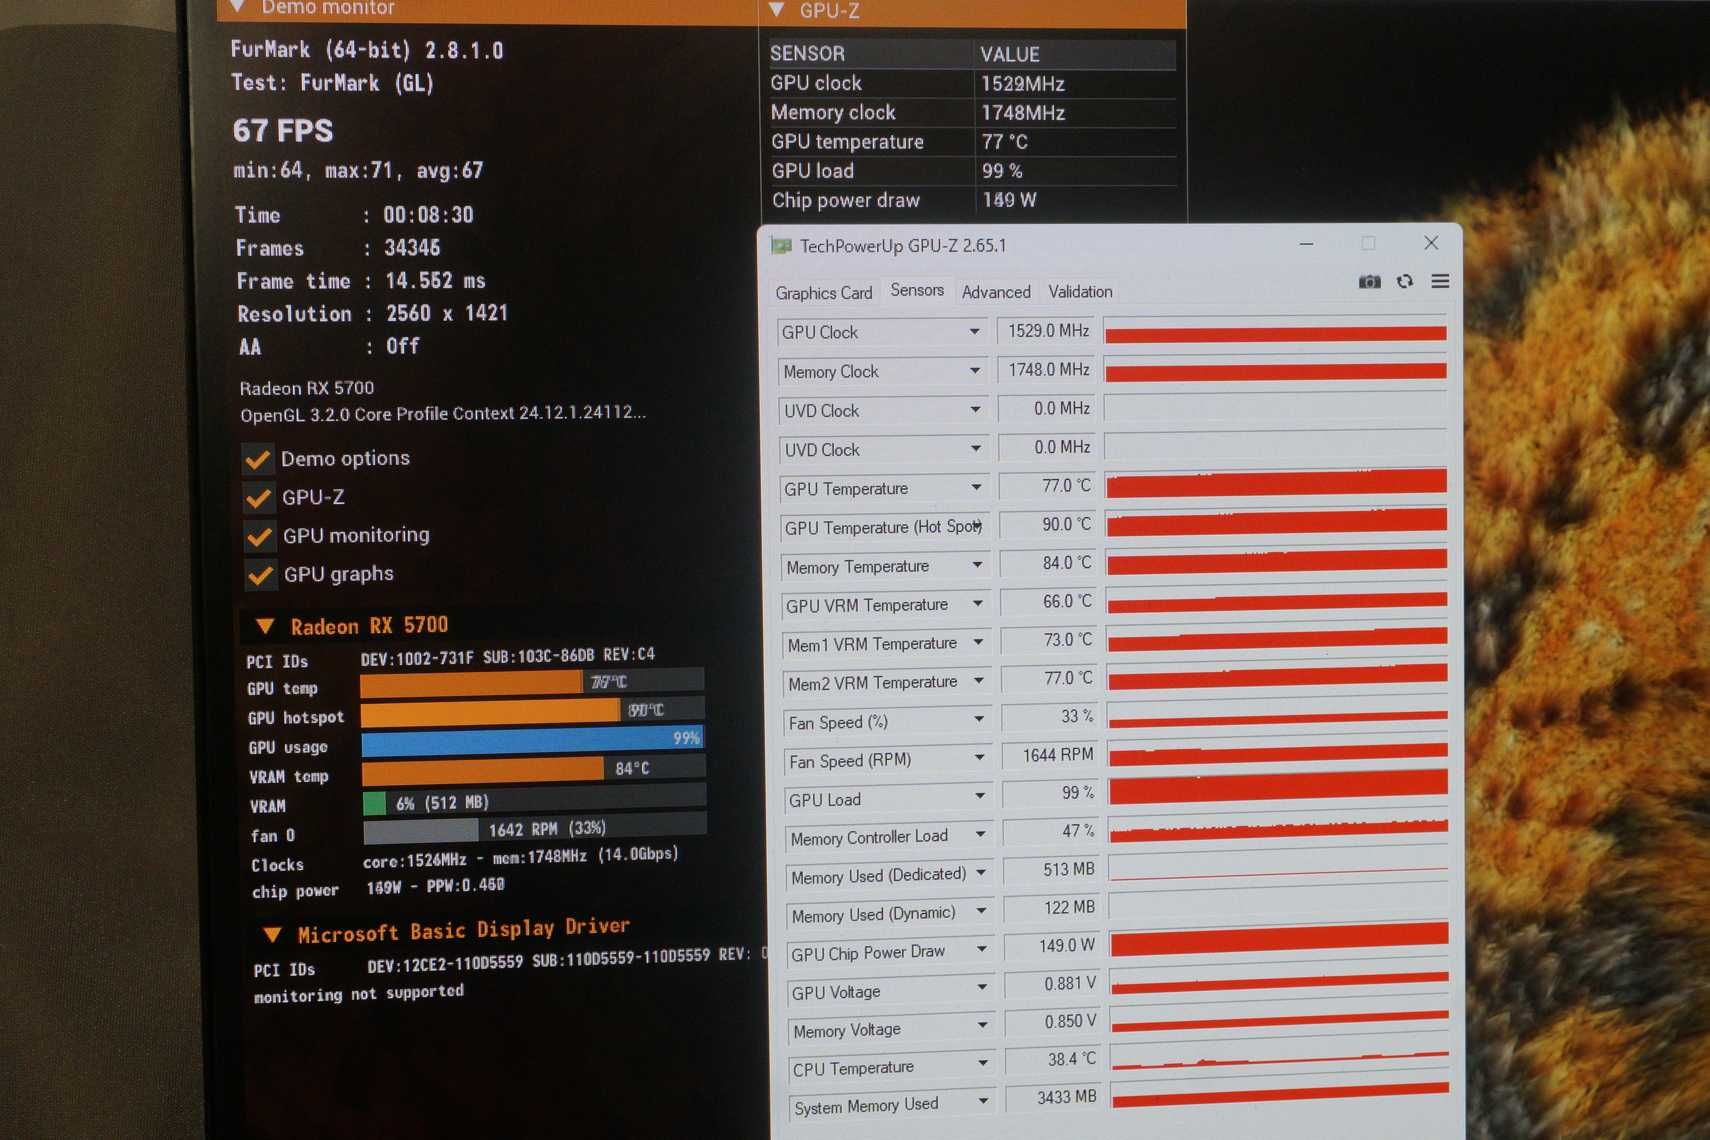Screen dimensions: 1710x1140
Task: Minimize the TechPowerUp GPU-Z window
Action: point(1306,244)
